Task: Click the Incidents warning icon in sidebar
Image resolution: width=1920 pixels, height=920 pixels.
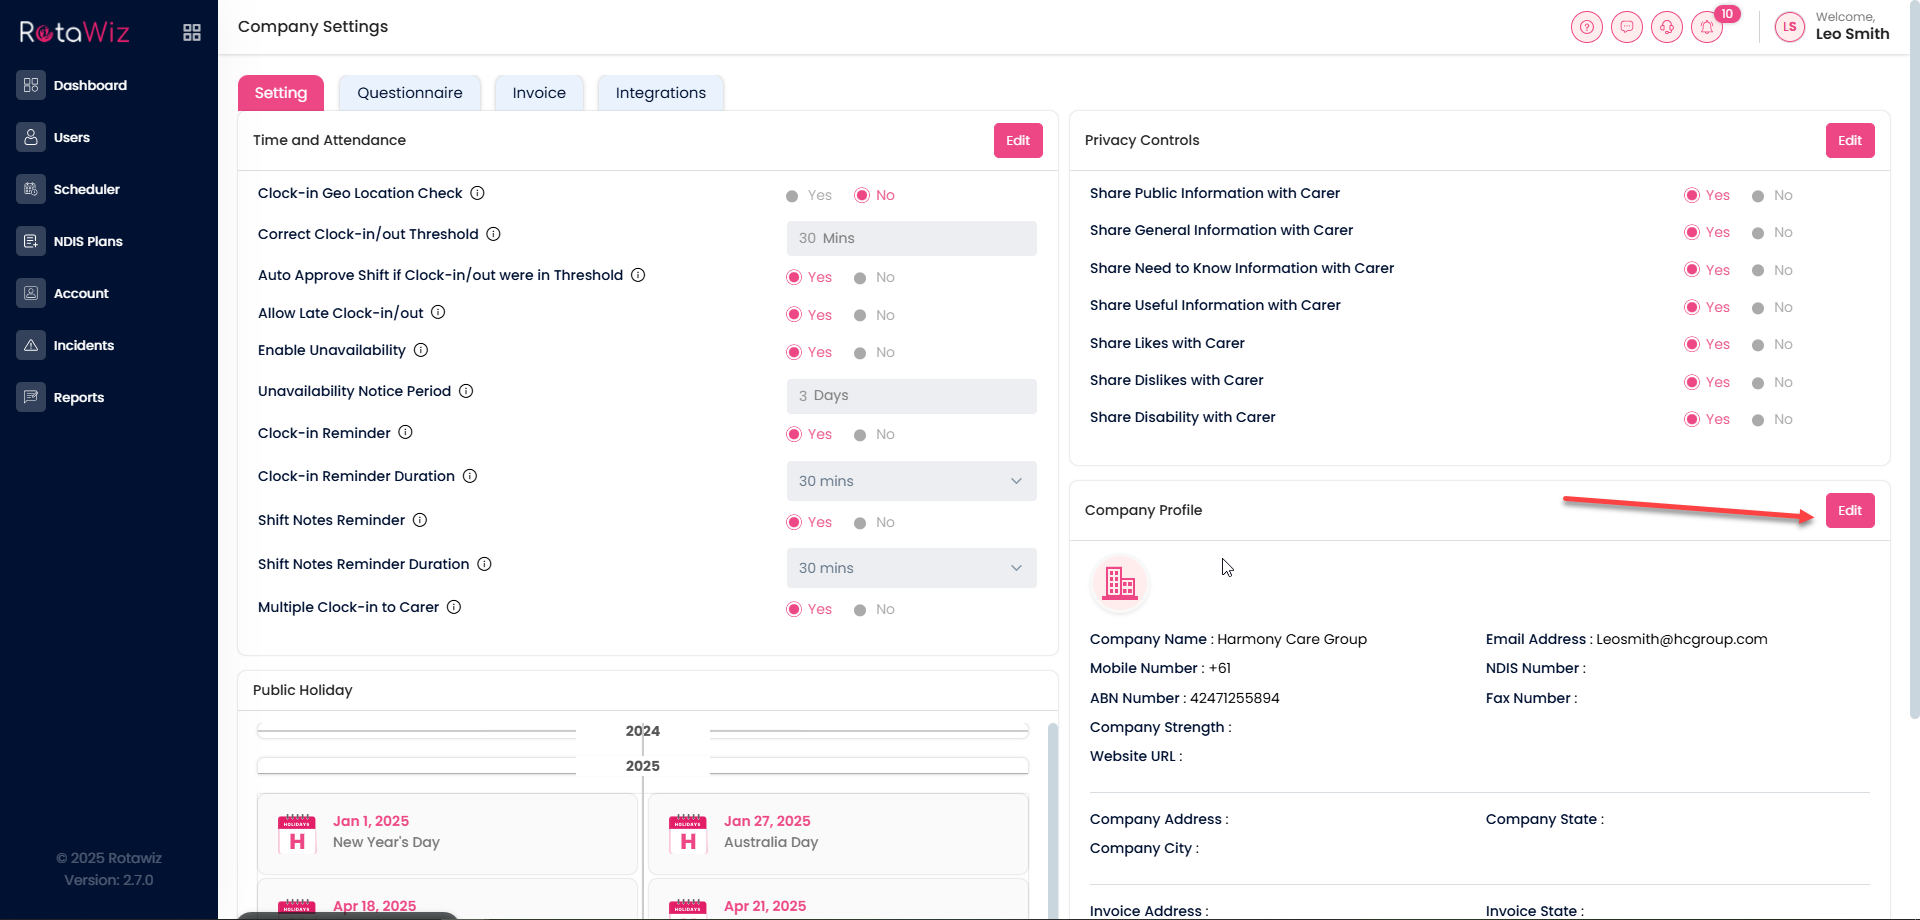Action: point(31,345)
